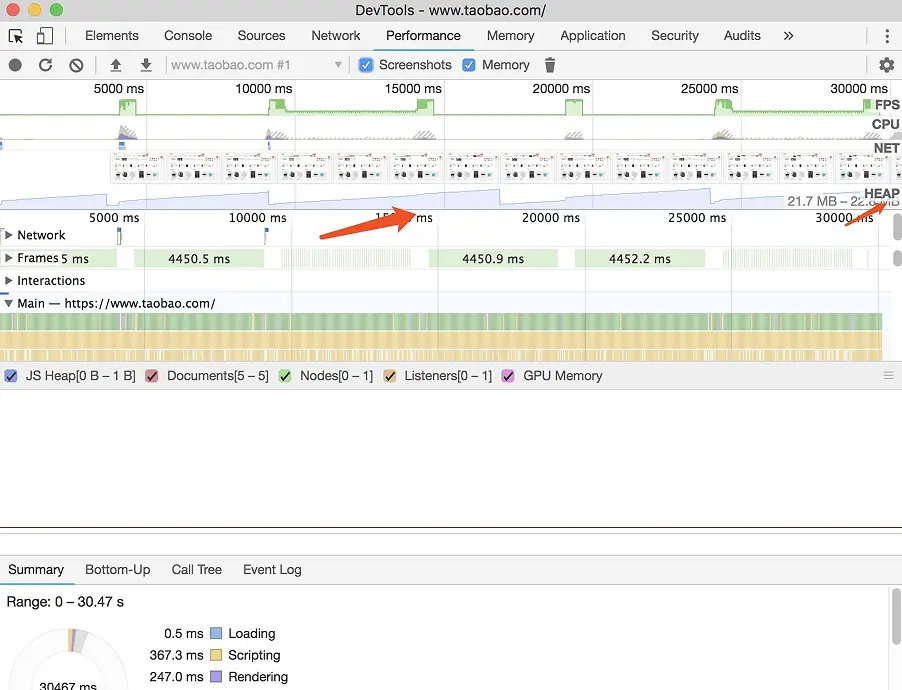
Task: Click the Scripting color swatch in summary
Action: 216,655
